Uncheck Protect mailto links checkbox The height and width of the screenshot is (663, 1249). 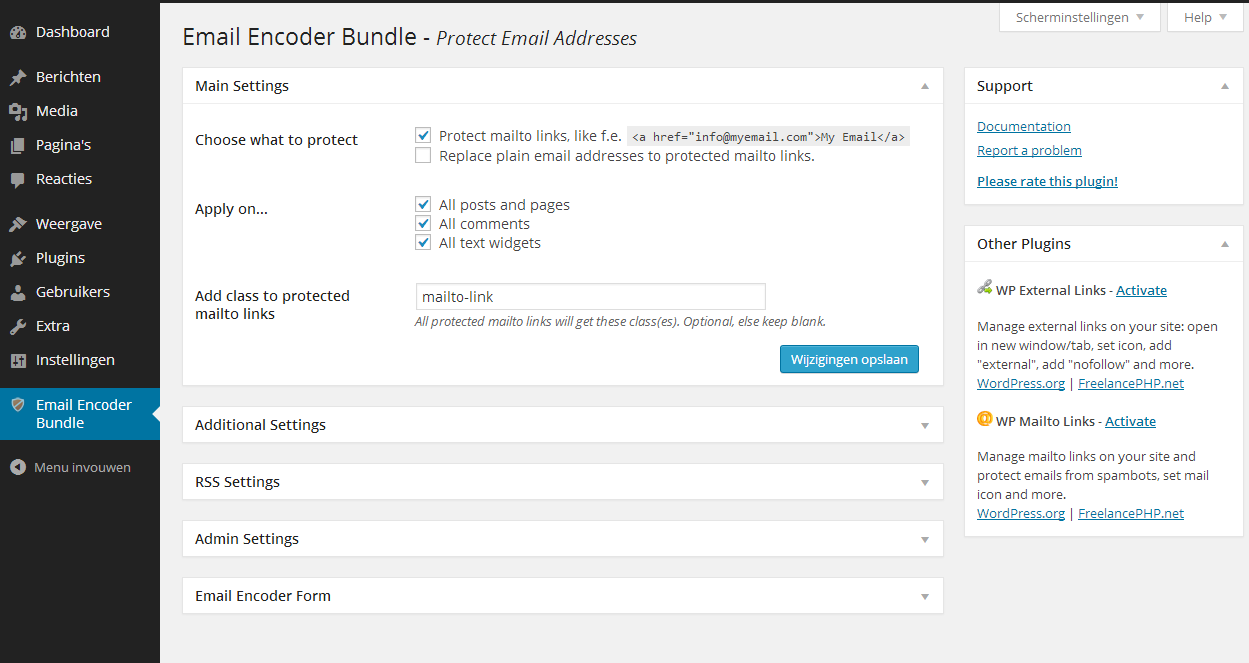point(423,135)
